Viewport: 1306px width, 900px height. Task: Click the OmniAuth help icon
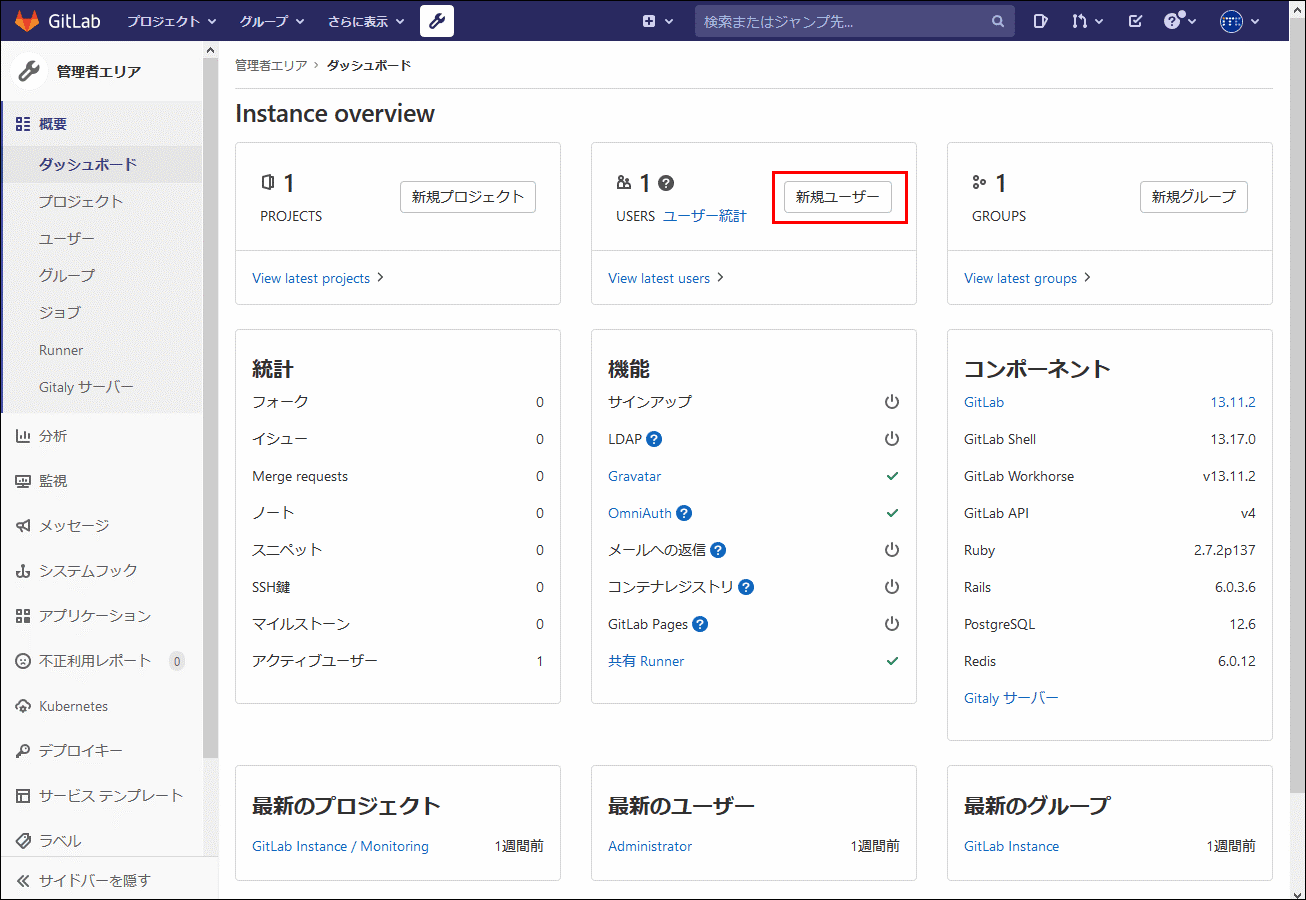[684, 513]
